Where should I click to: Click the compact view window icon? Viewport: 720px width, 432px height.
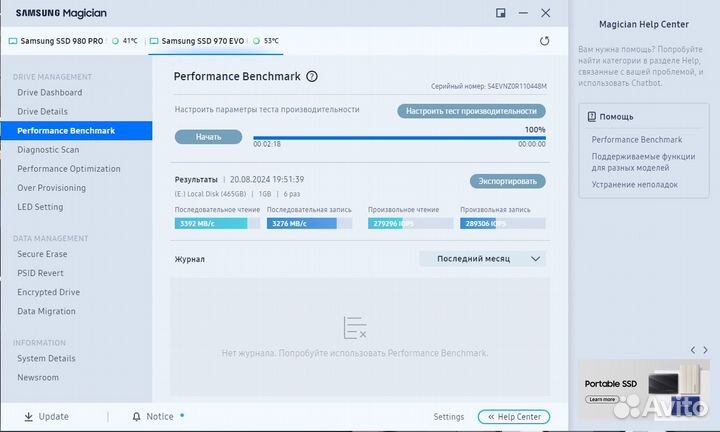click(501, 13)
